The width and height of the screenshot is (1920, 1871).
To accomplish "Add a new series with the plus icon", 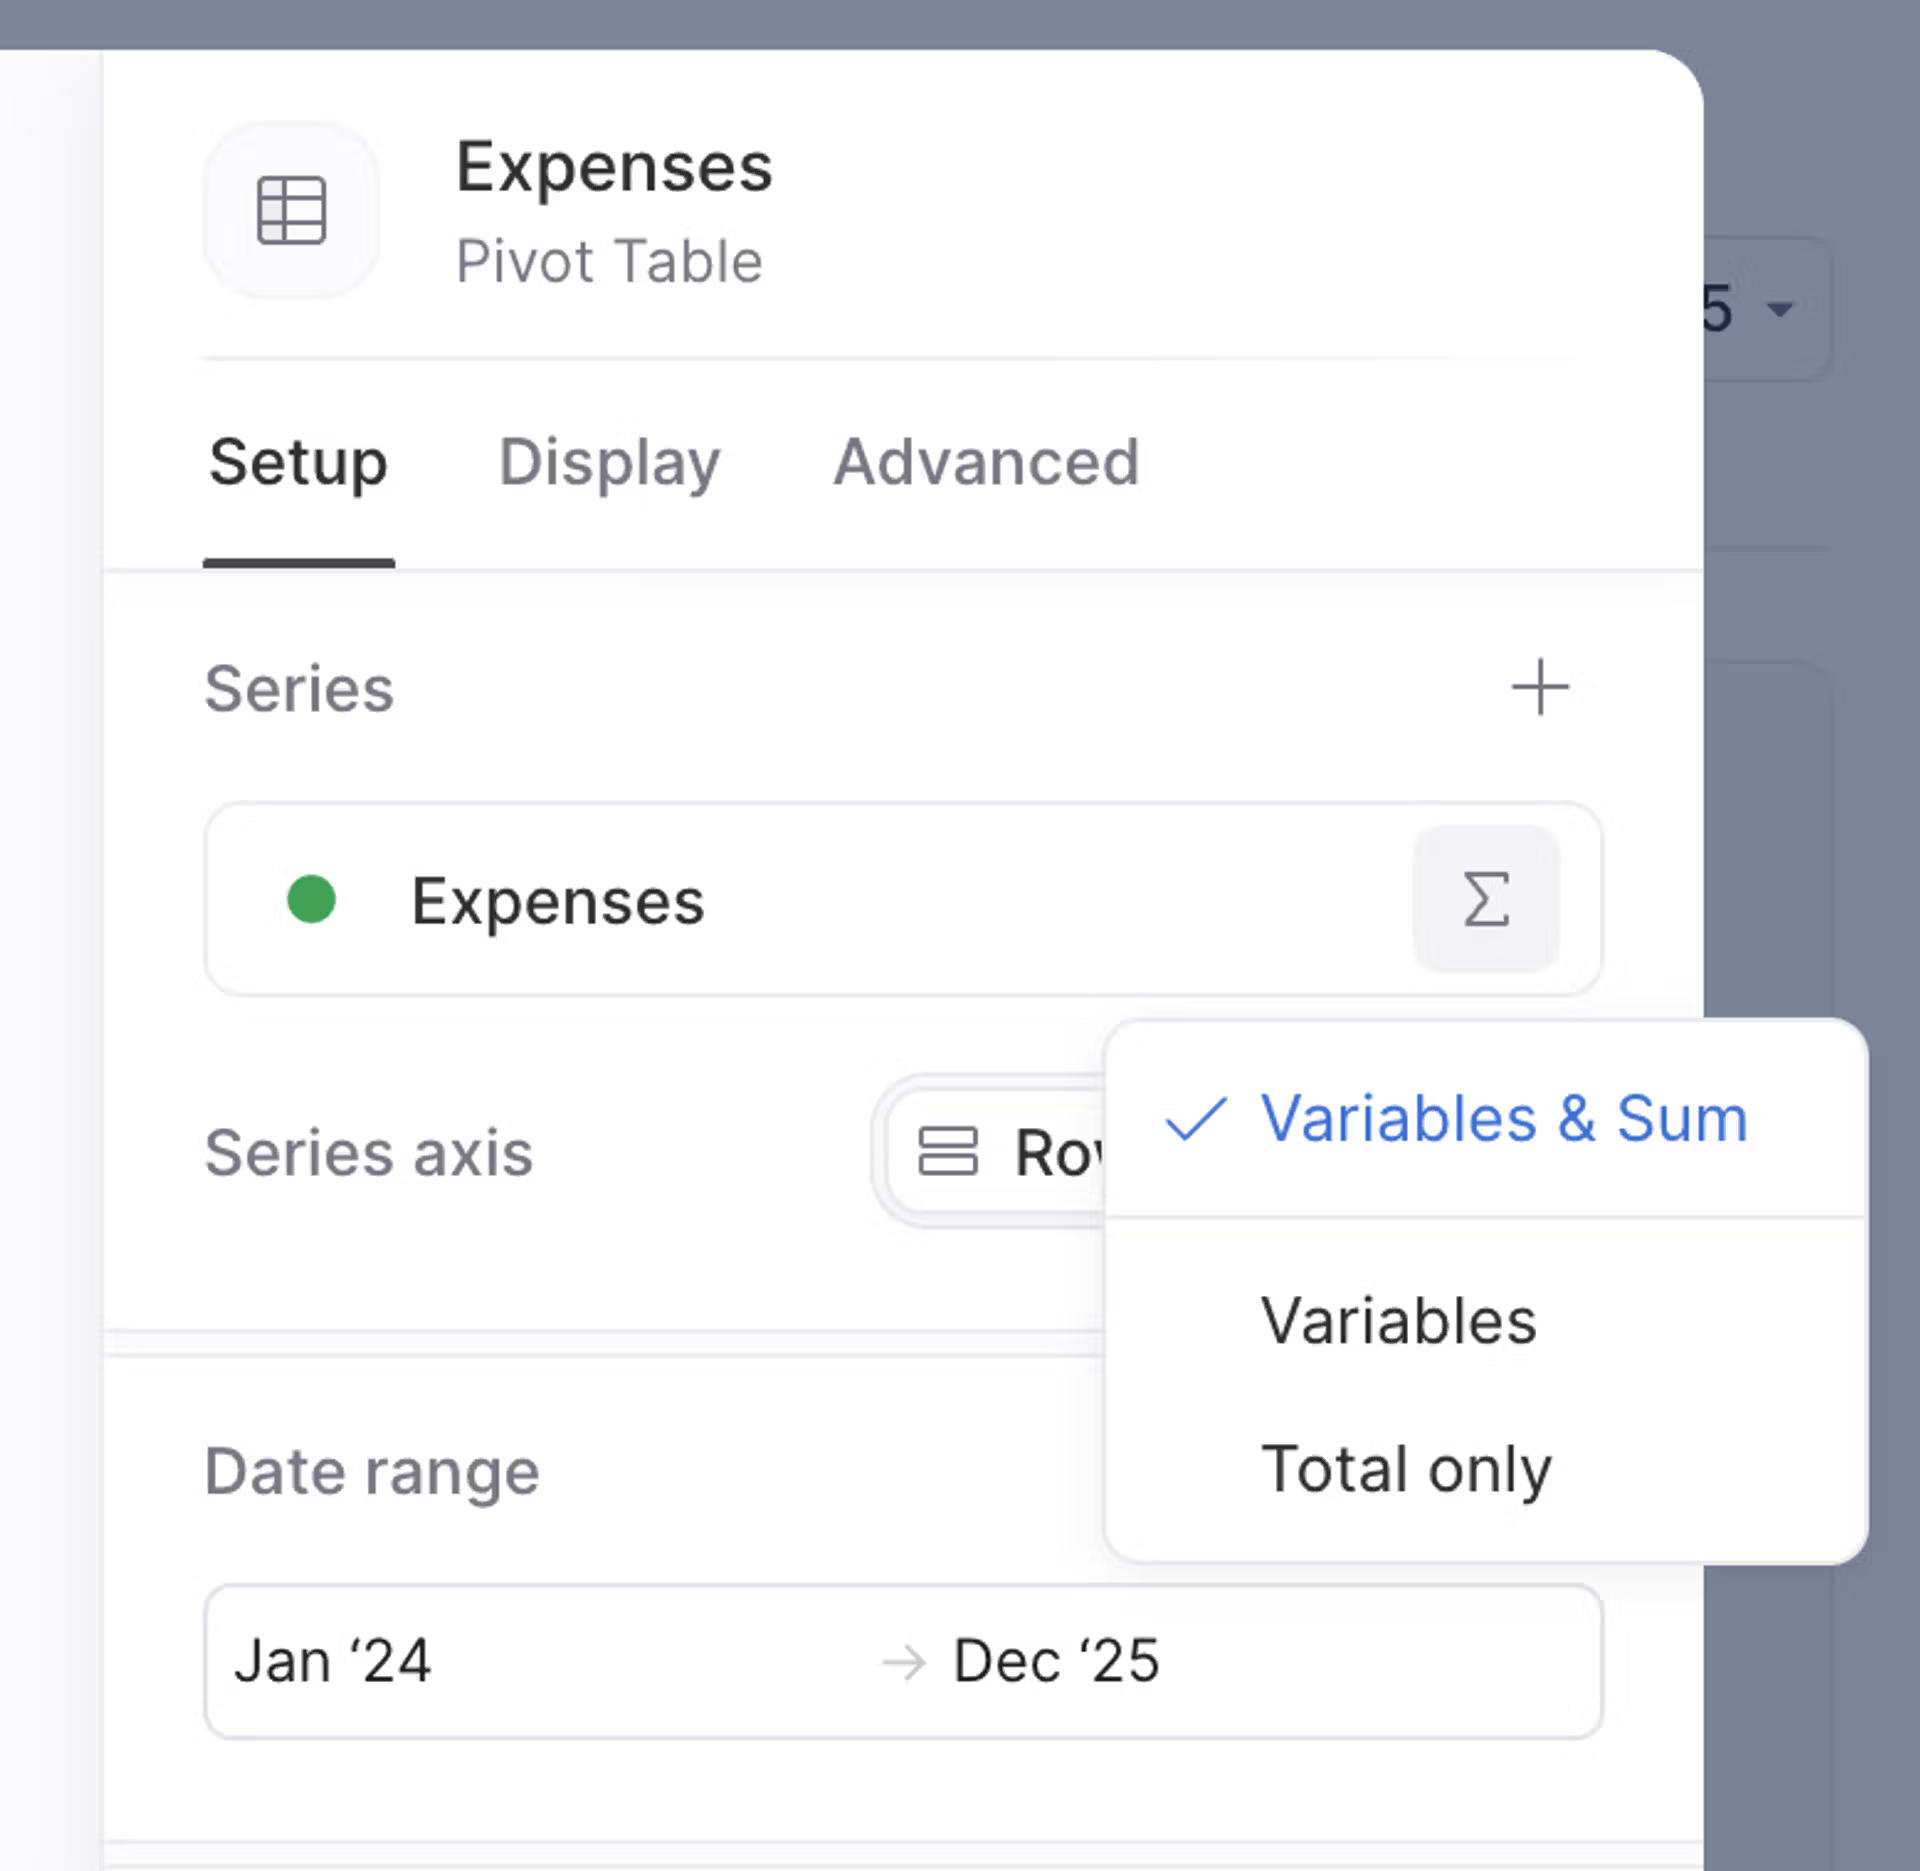I will 1539,687.
